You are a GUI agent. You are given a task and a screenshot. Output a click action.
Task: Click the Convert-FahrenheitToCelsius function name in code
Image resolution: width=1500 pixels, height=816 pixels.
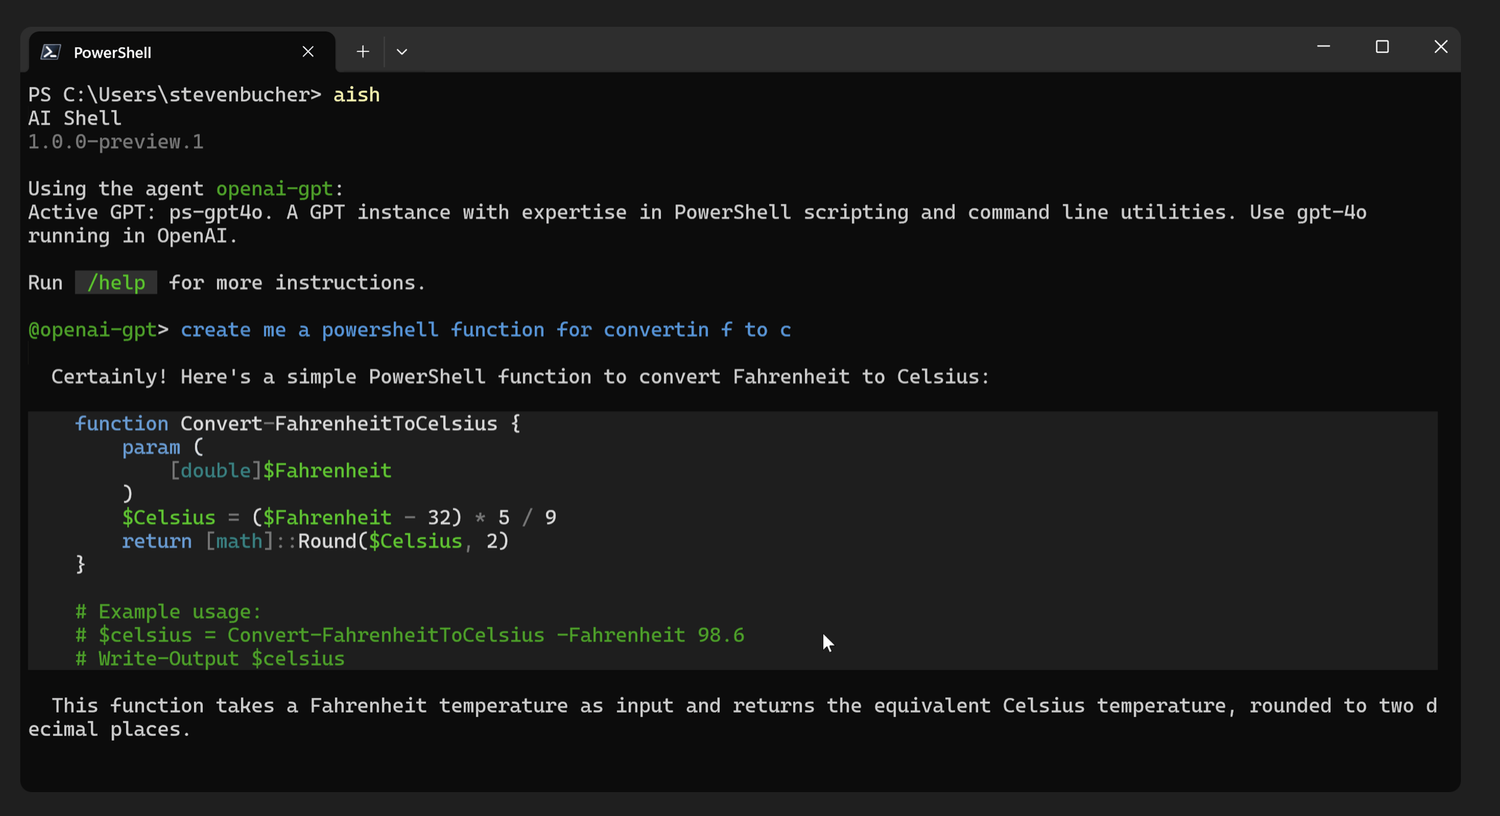click(338, 424)
